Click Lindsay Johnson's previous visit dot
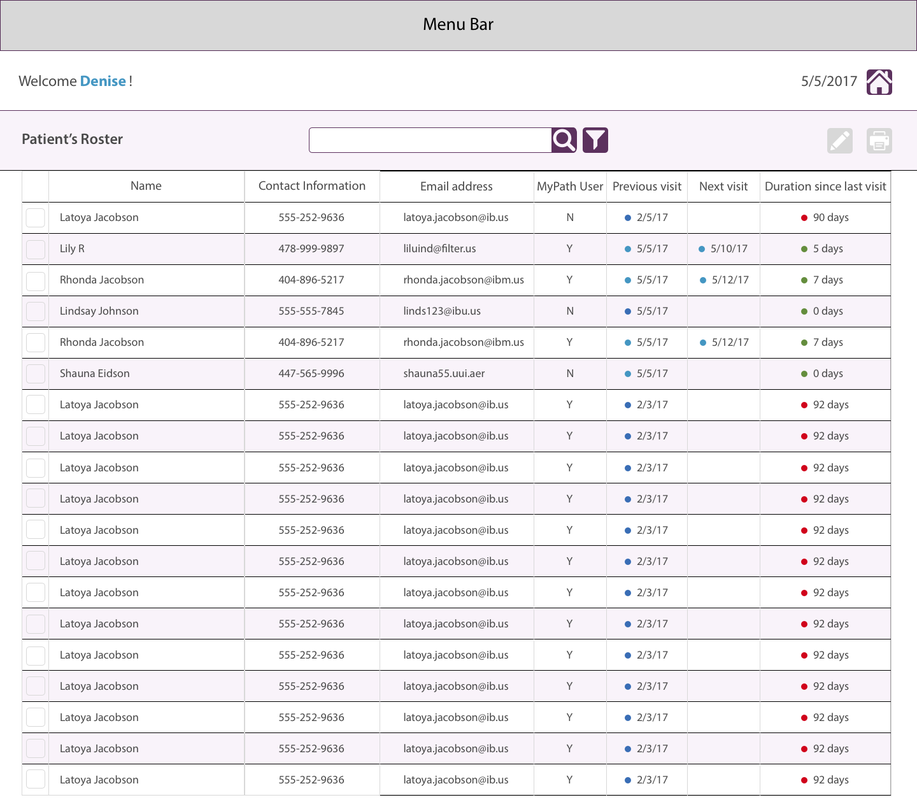This screenshot has height=800, width=917. tap(628, 311)
